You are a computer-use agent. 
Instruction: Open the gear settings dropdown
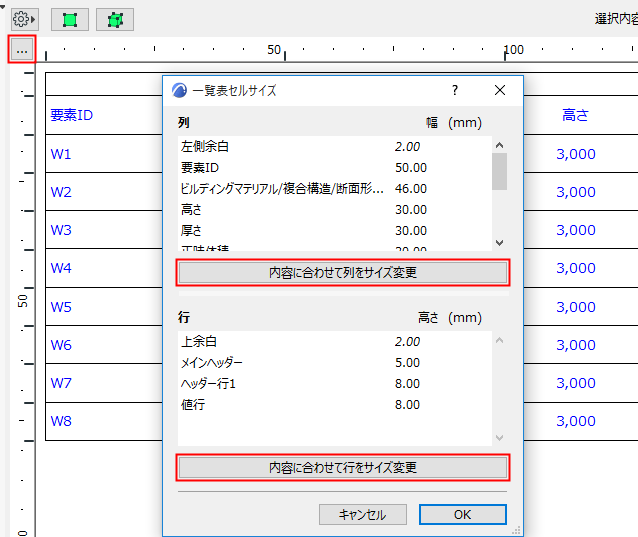pyautogui.click(x=24, y=19)
